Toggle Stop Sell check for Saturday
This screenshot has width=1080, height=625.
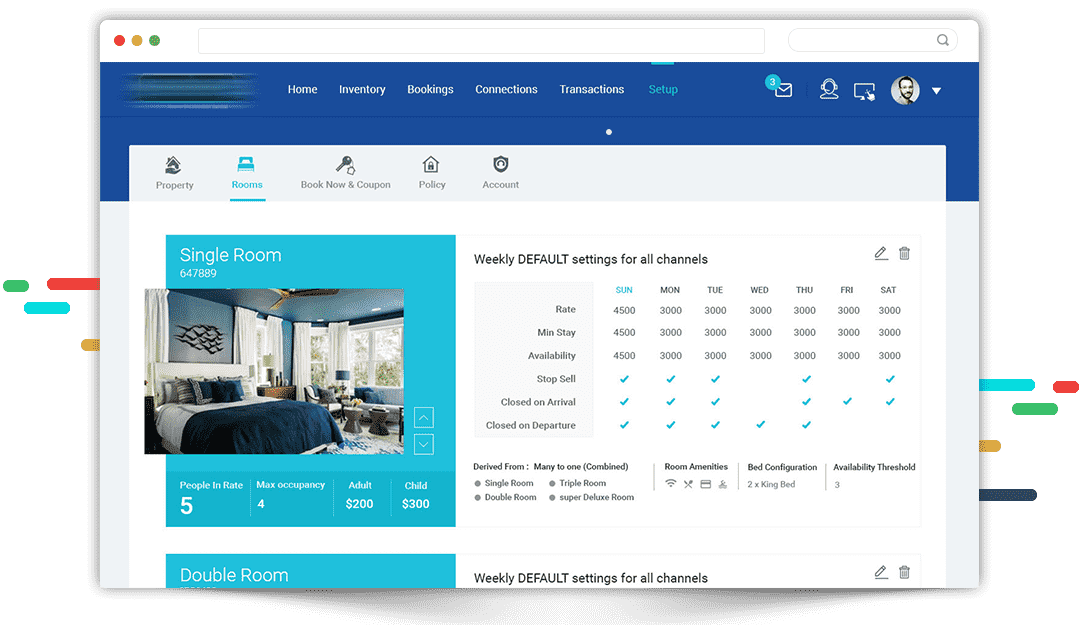[x=890, y=379]
